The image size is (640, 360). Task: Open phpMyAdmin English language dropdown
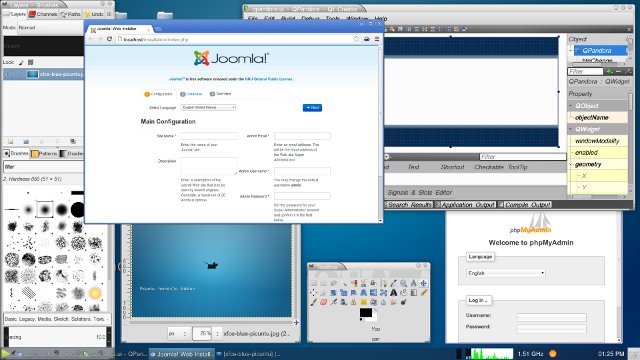(506, 273)
